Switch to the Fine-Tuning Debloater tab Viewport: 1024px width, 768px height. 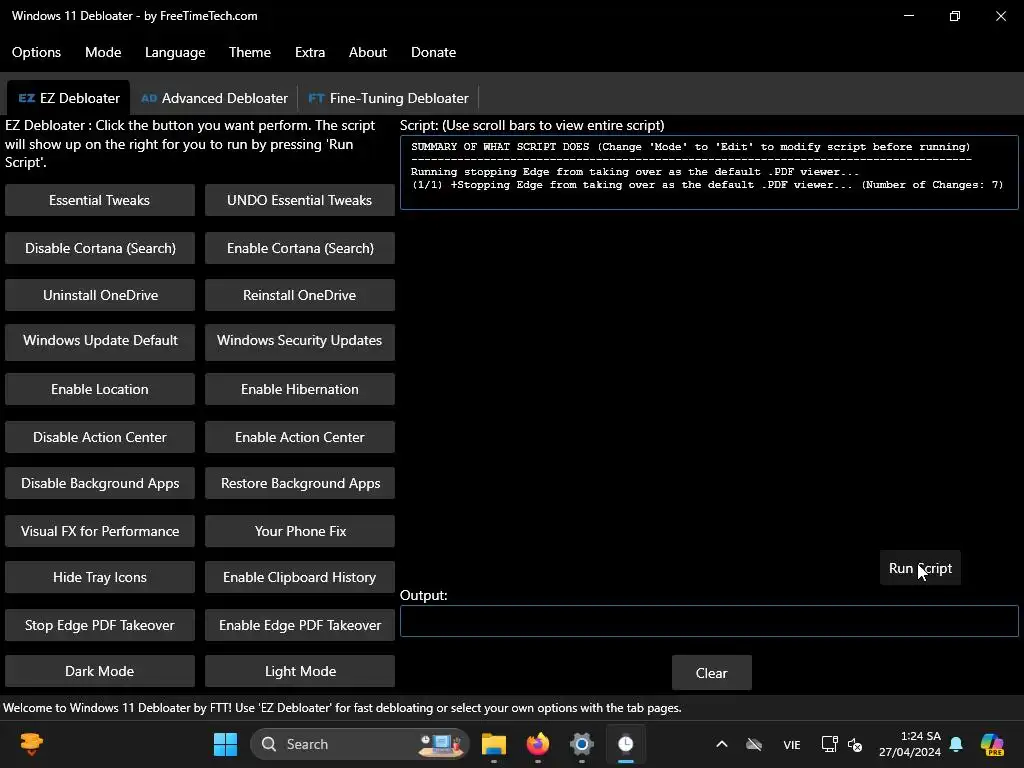[x=389, y=98]
